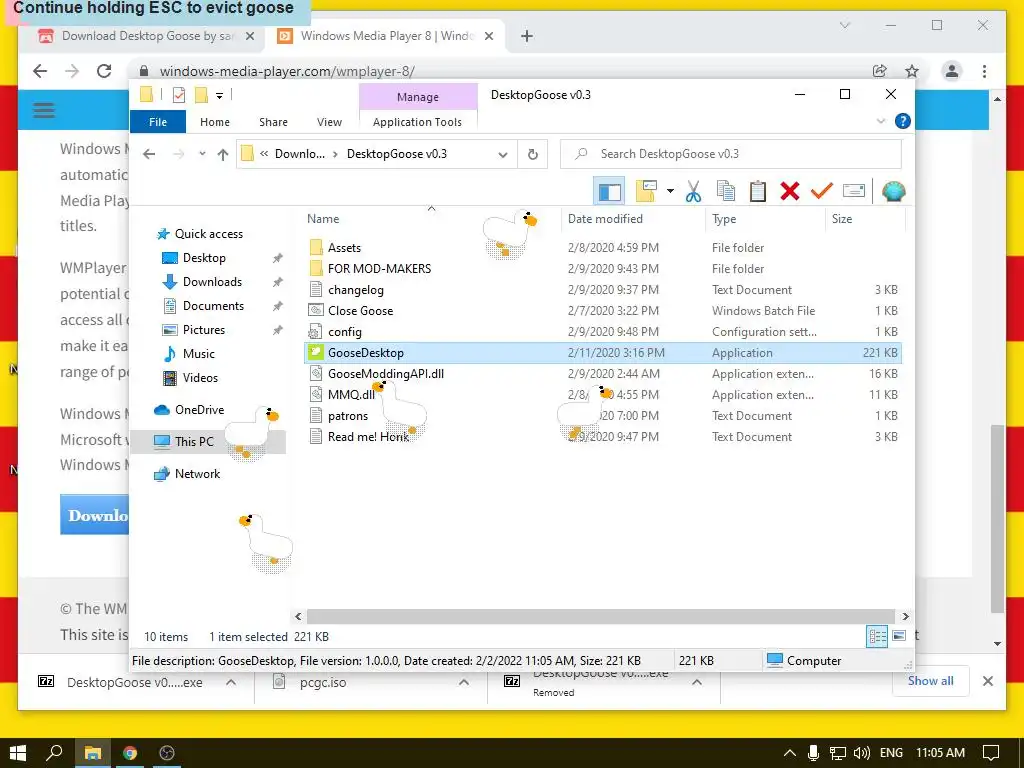Viewport: 1024px width, 768px height.
Task: Click the Copy icon in Explorer toolbar
Action: point(726,191)
